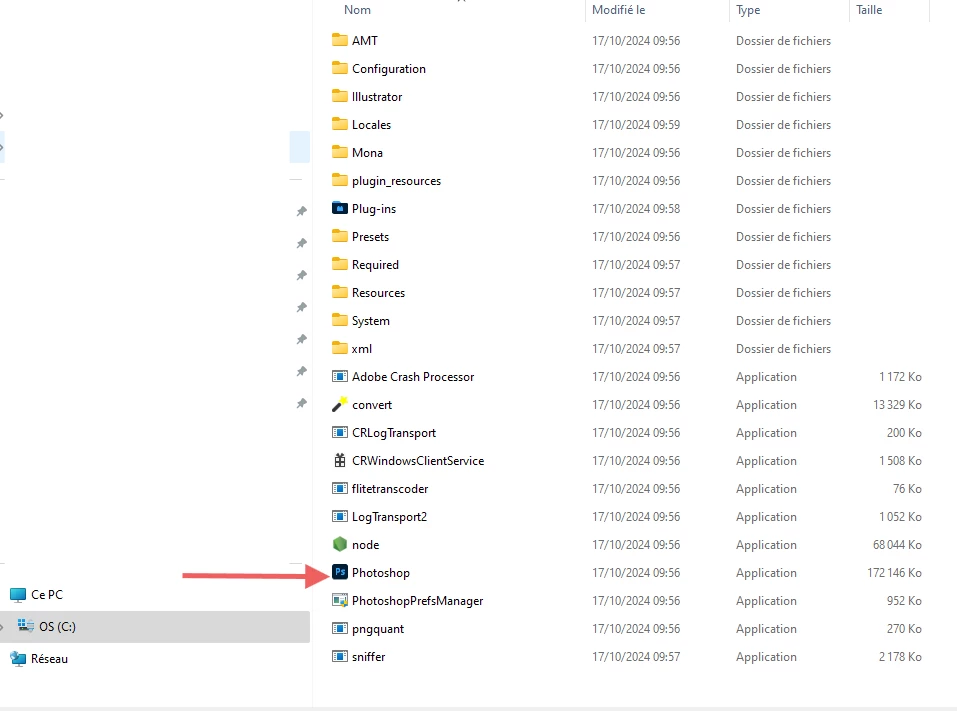This screenshot has height=711, width=957.
Task: Click the 13 329 Ko size value
Action: point(897,405)
